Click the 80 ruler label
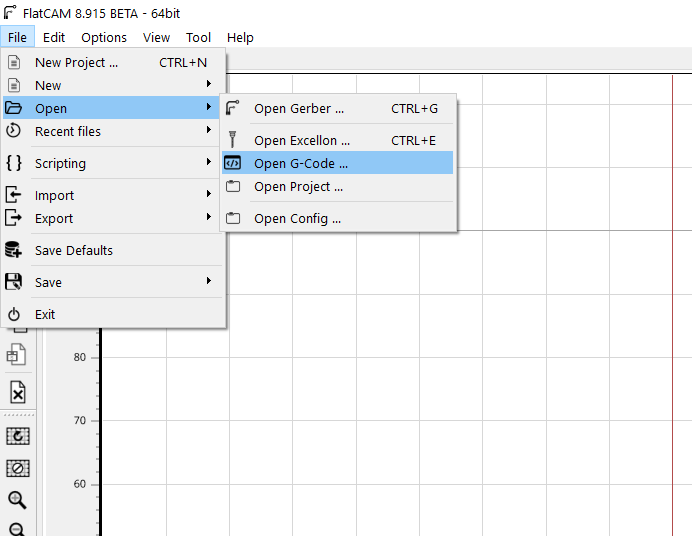 pos(80,357)
